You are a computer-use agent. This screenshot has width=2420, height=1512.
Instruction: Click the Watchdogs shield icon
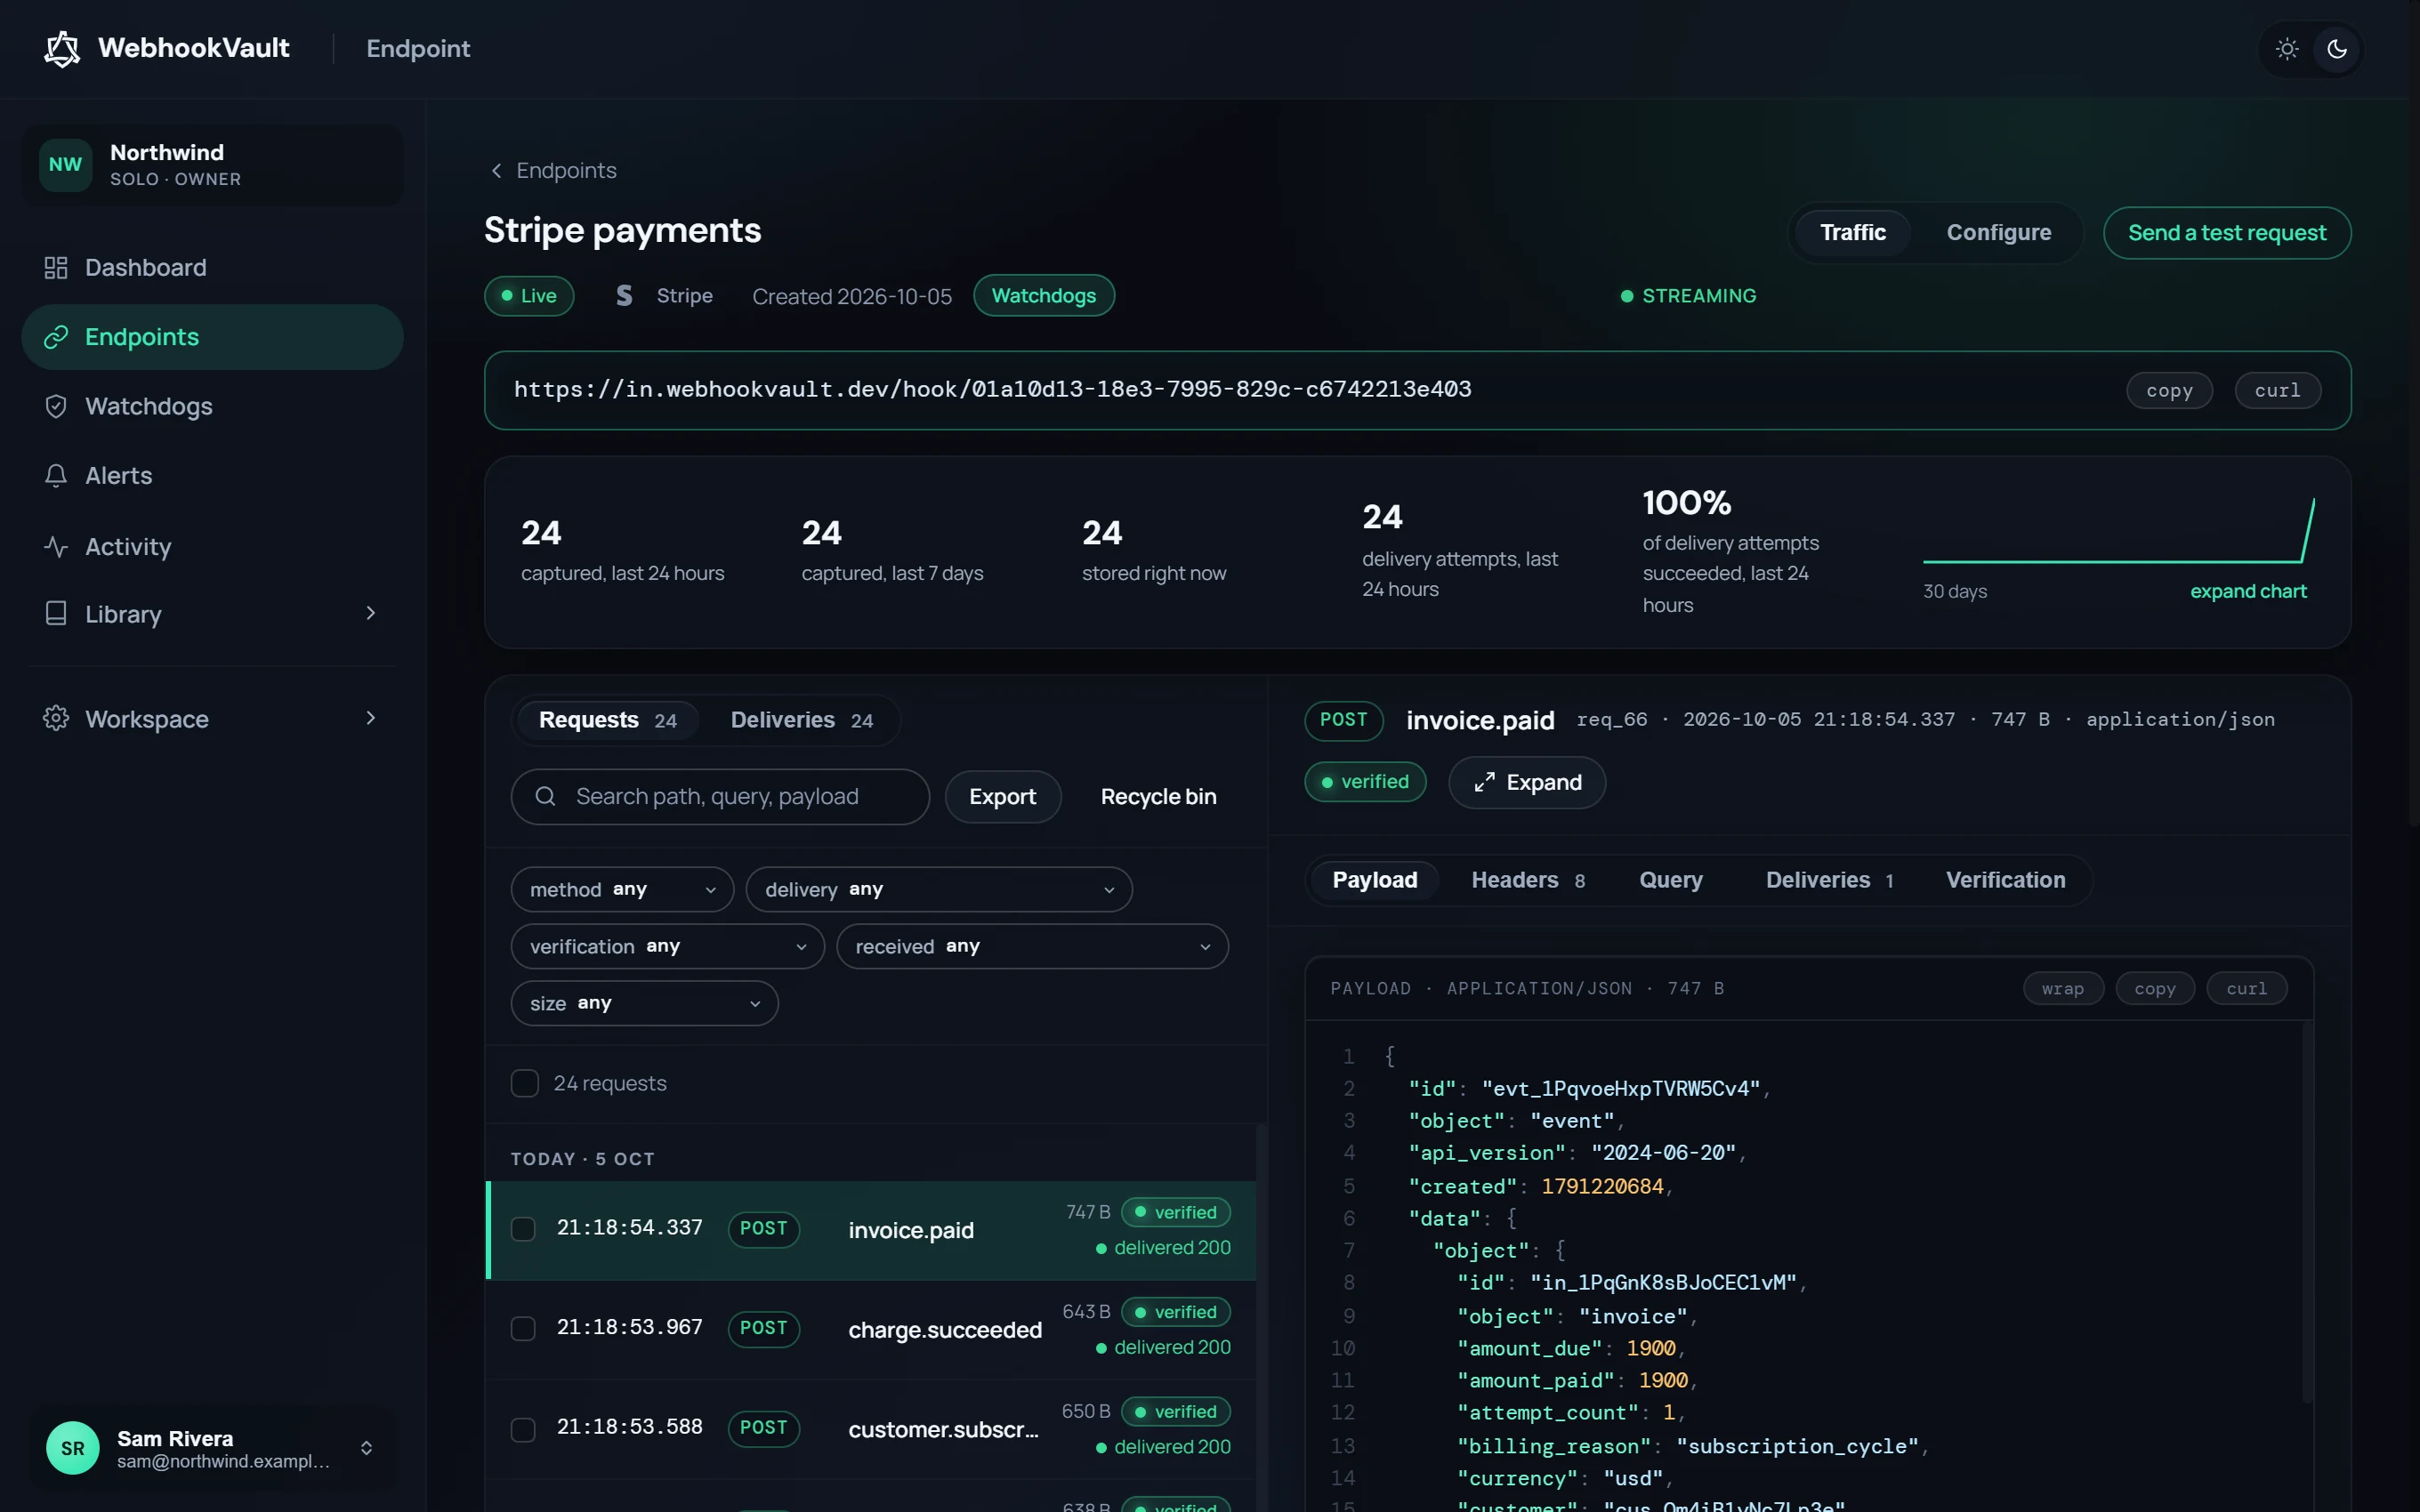(x=56, y=406)
